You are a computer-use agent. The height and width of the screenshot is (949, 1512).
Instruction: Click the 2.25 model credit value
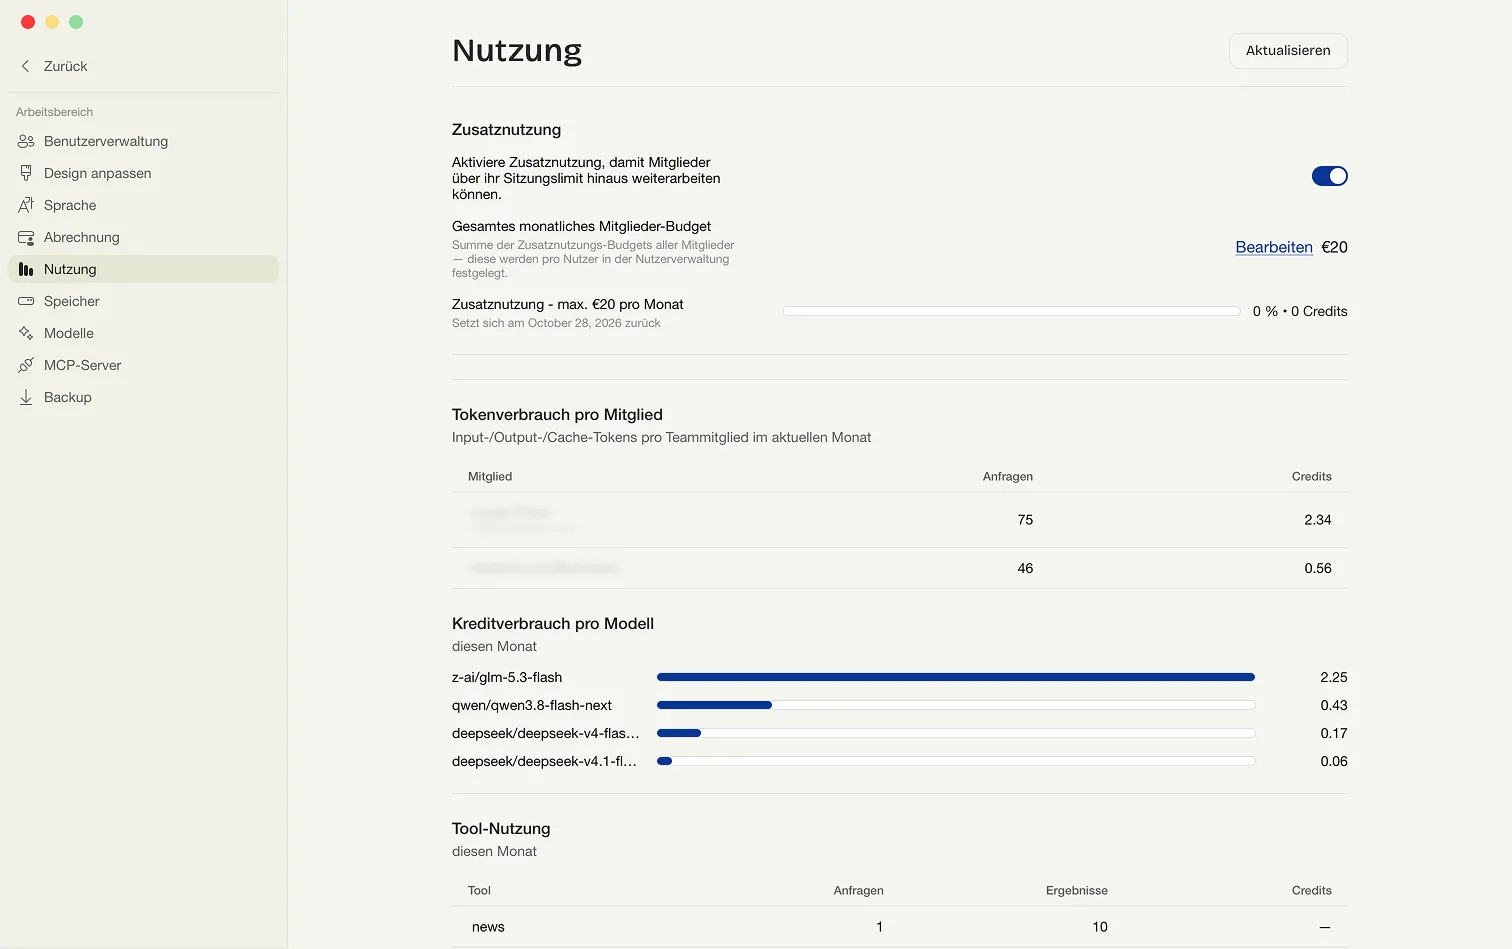pos(1334,677)
